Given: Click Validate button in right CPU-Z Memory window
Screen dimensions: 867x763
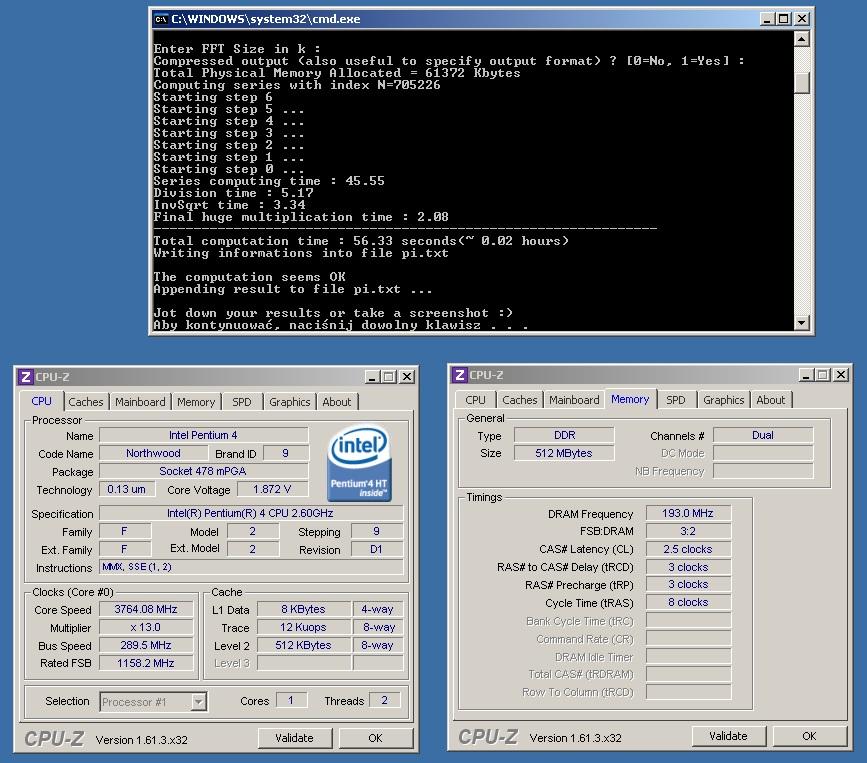Looking at the screenshot, I should [729, 736].
